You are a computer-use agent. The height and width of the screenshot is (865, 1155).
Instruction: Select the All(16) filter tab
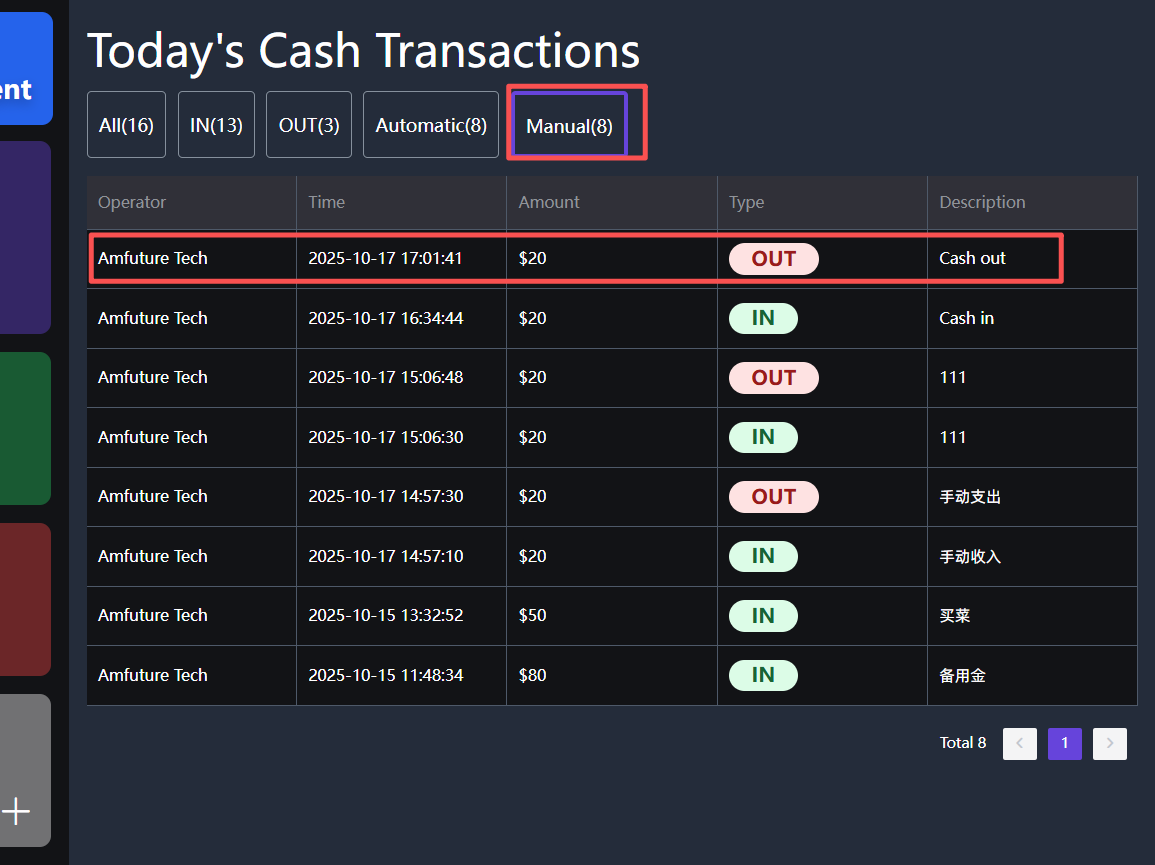point(126,125)
